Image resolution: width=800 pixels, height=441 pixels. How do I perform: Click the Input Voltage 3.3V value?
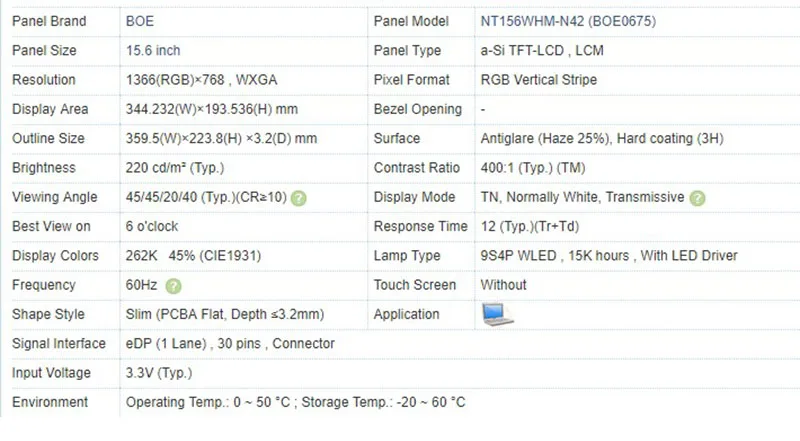pyautogui.click(x=157, y=373)
